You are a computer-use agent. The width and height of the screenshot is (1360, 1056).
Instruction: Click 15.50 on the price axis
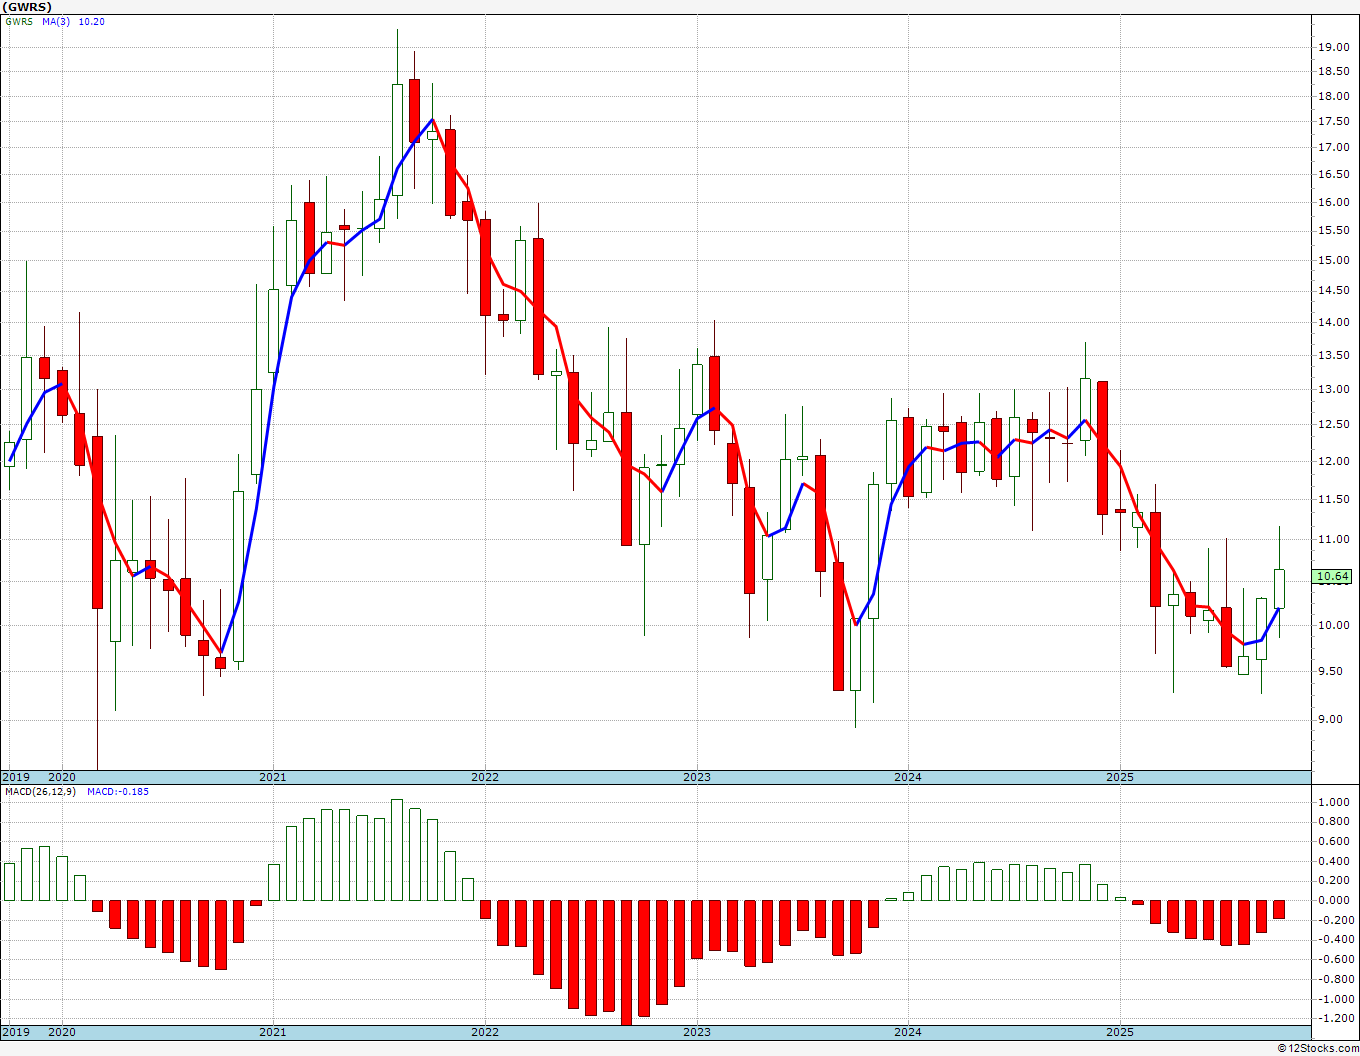1332,231
